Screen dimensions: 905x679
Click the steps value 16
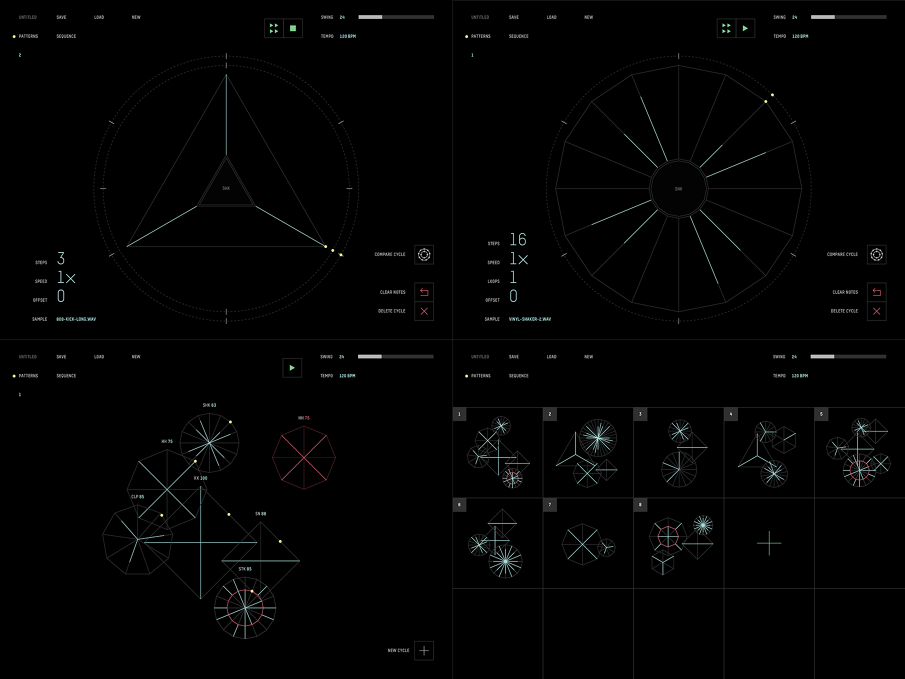[517, 240]
